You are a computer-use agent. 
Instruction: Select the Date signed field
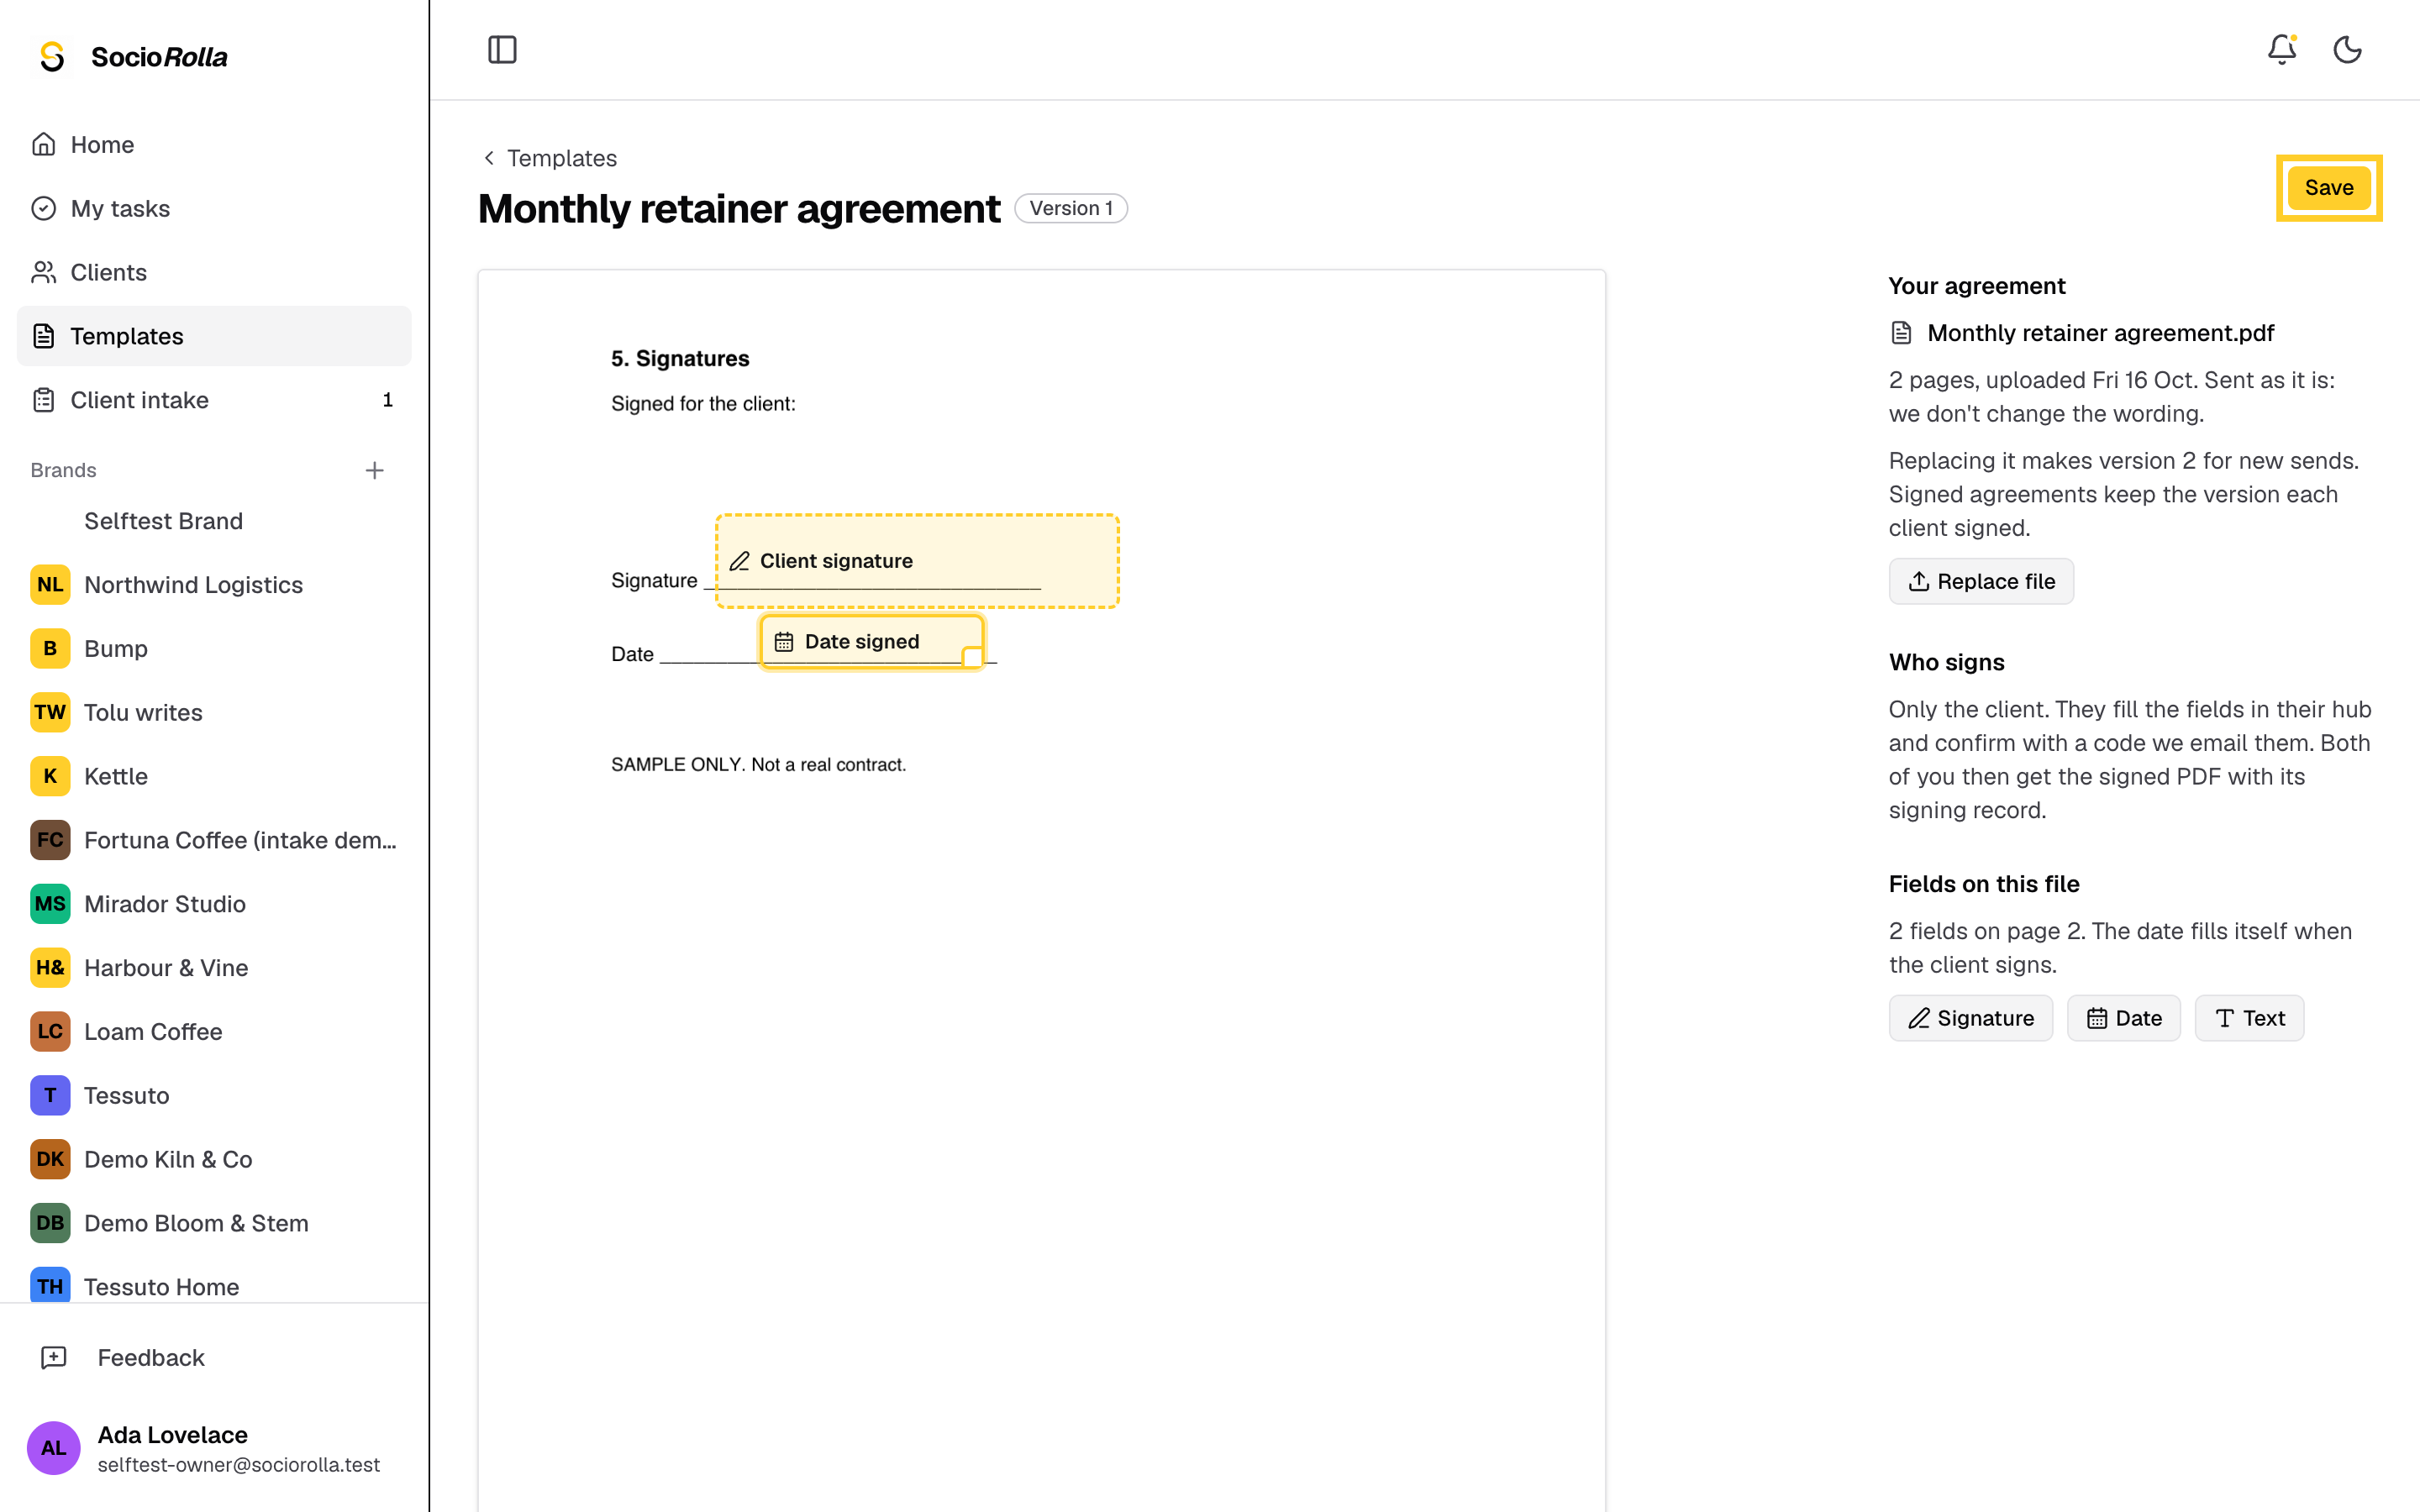871,642
